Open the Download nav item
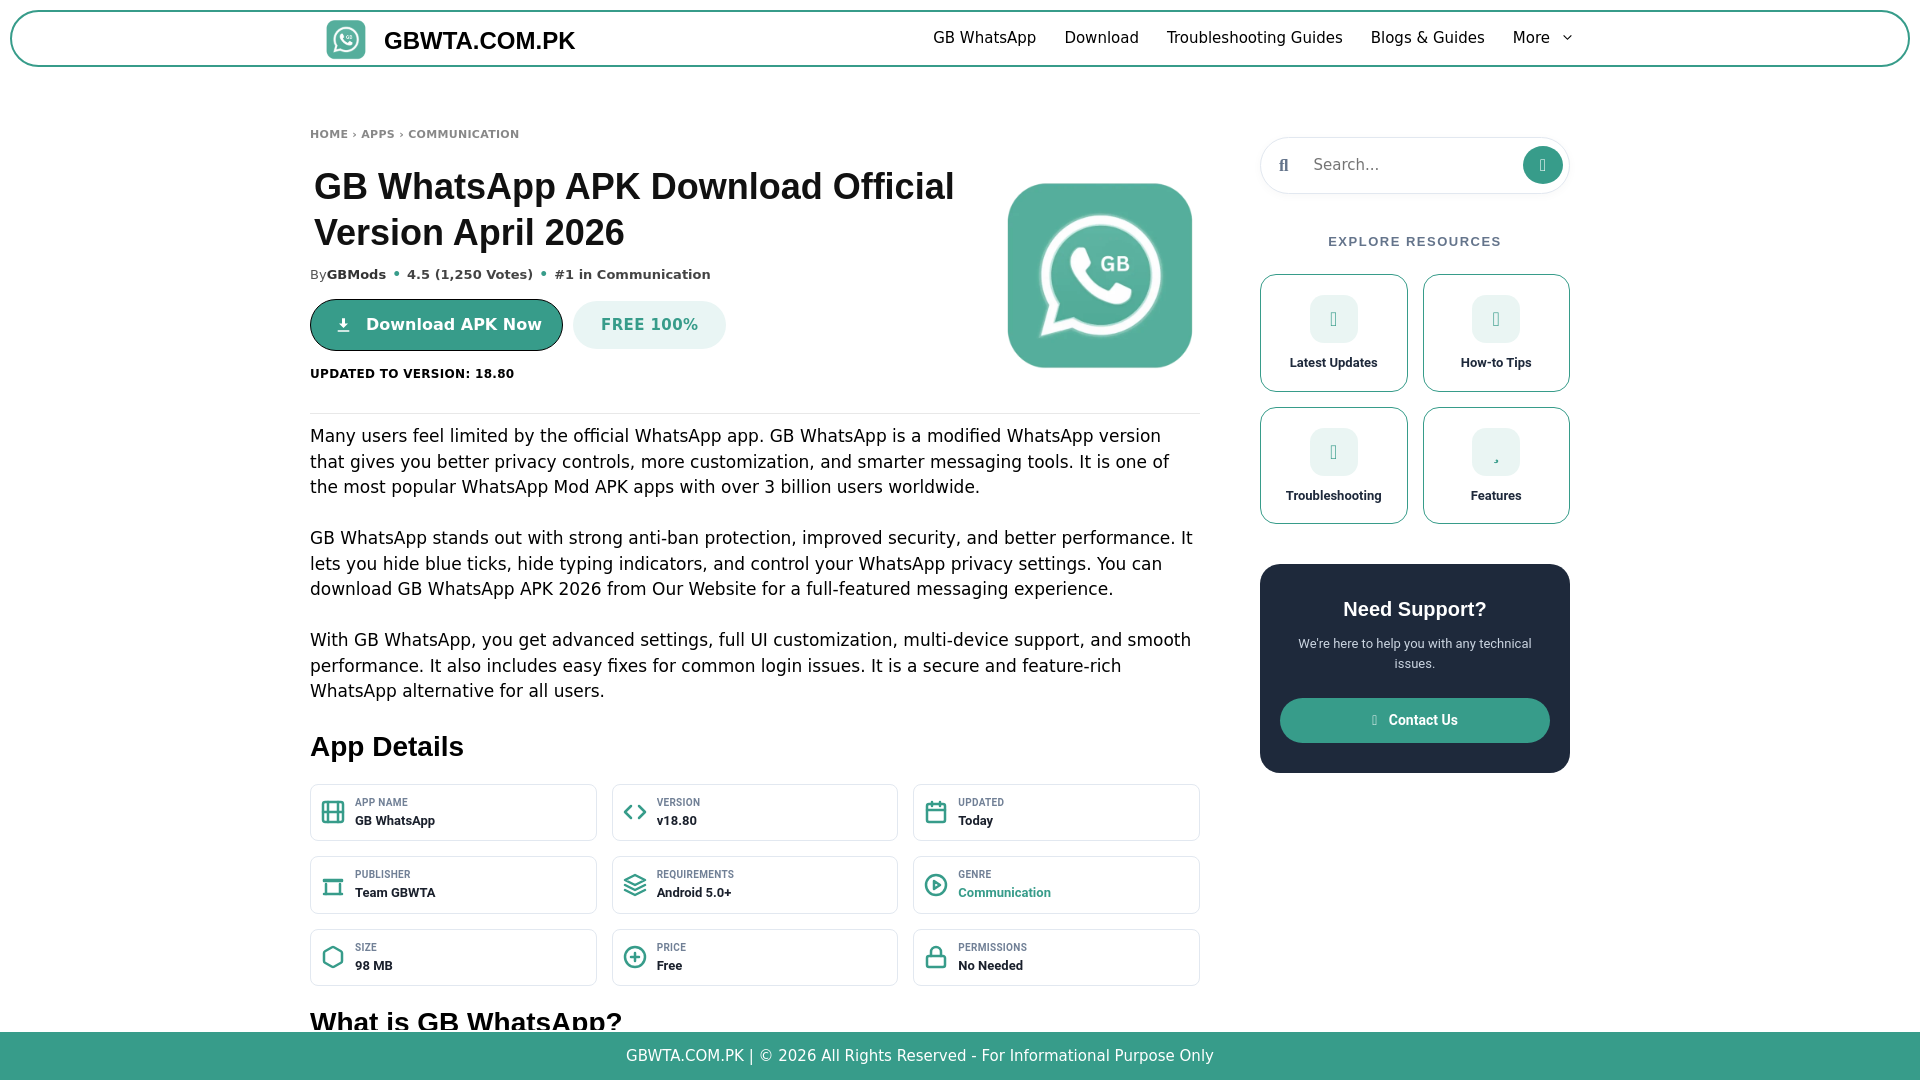Viewport: 1920px width, 1080px height. click(x=1101, y=38)
